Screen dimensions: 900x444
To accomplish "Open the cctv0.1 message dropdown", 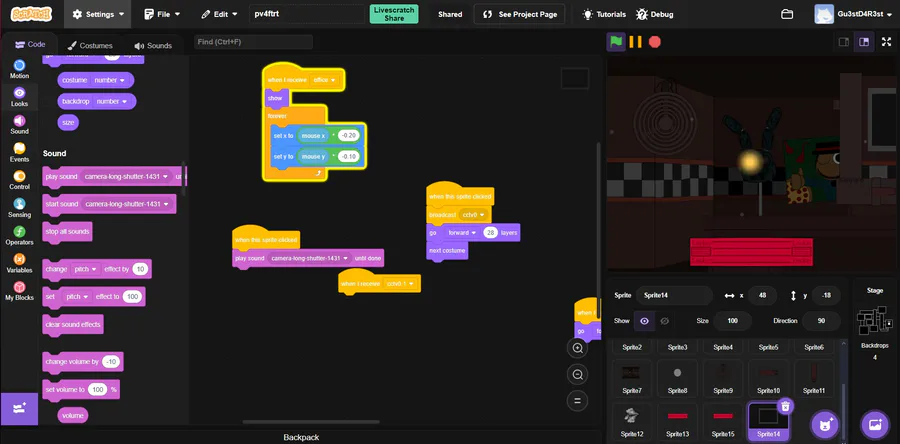I will [x=400, y=284].
